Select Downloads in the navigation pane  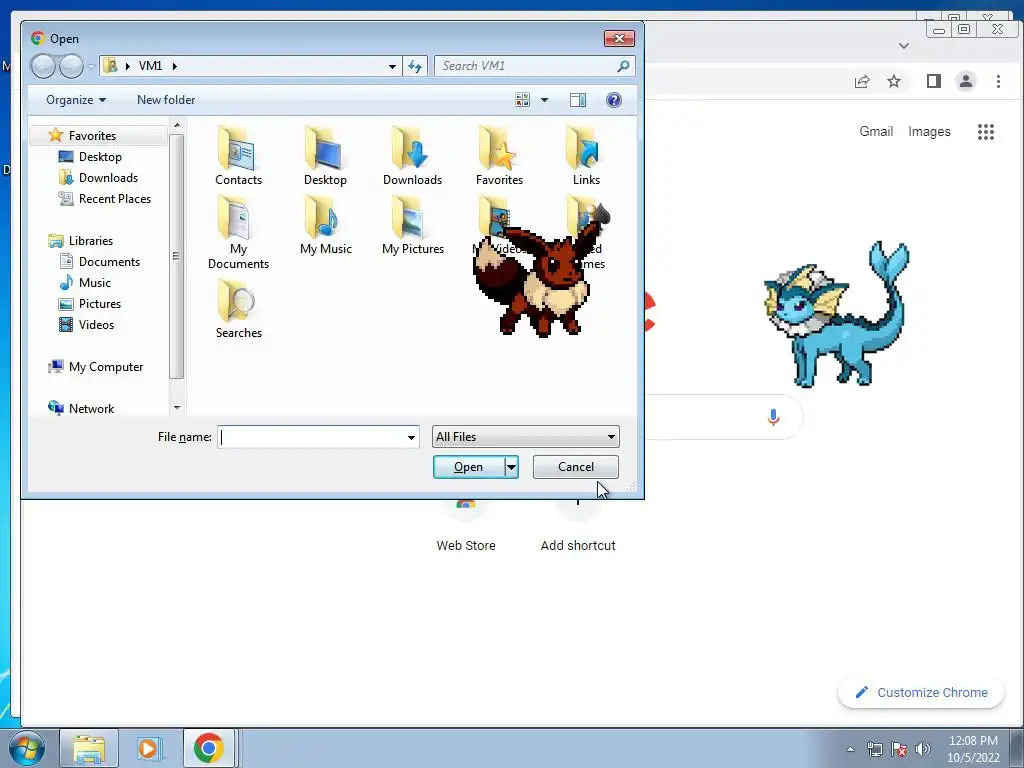coord(99,178)
